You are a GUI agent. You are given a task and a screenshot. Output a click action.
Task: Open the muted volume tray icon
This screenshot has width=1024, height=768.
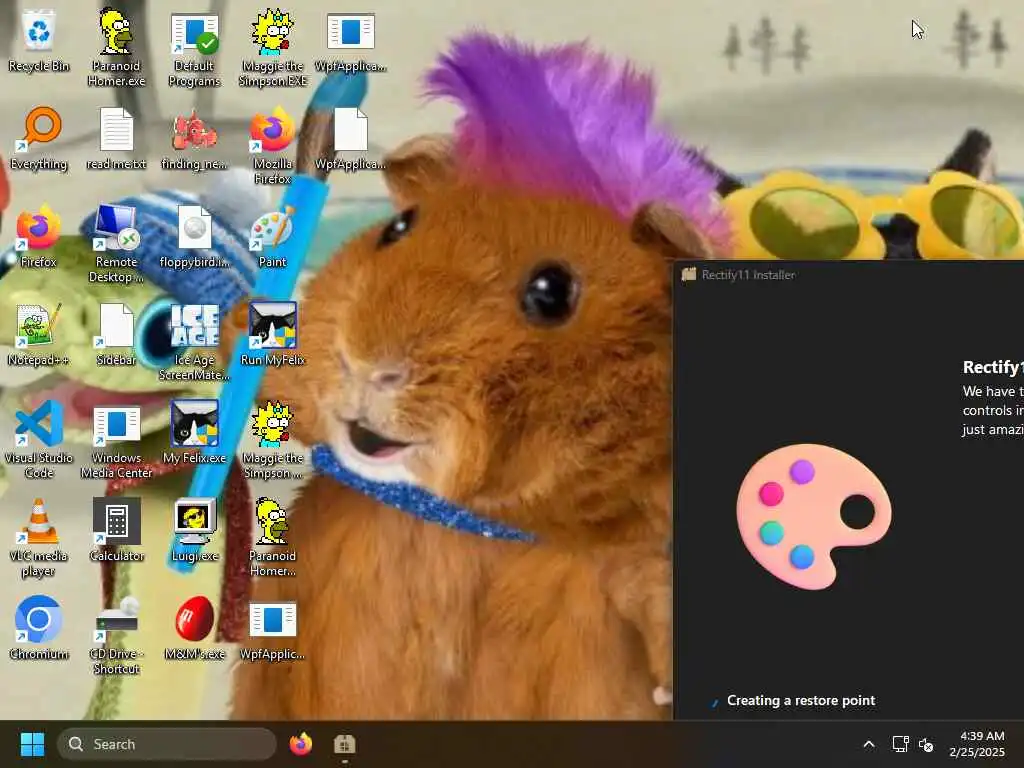926,744
